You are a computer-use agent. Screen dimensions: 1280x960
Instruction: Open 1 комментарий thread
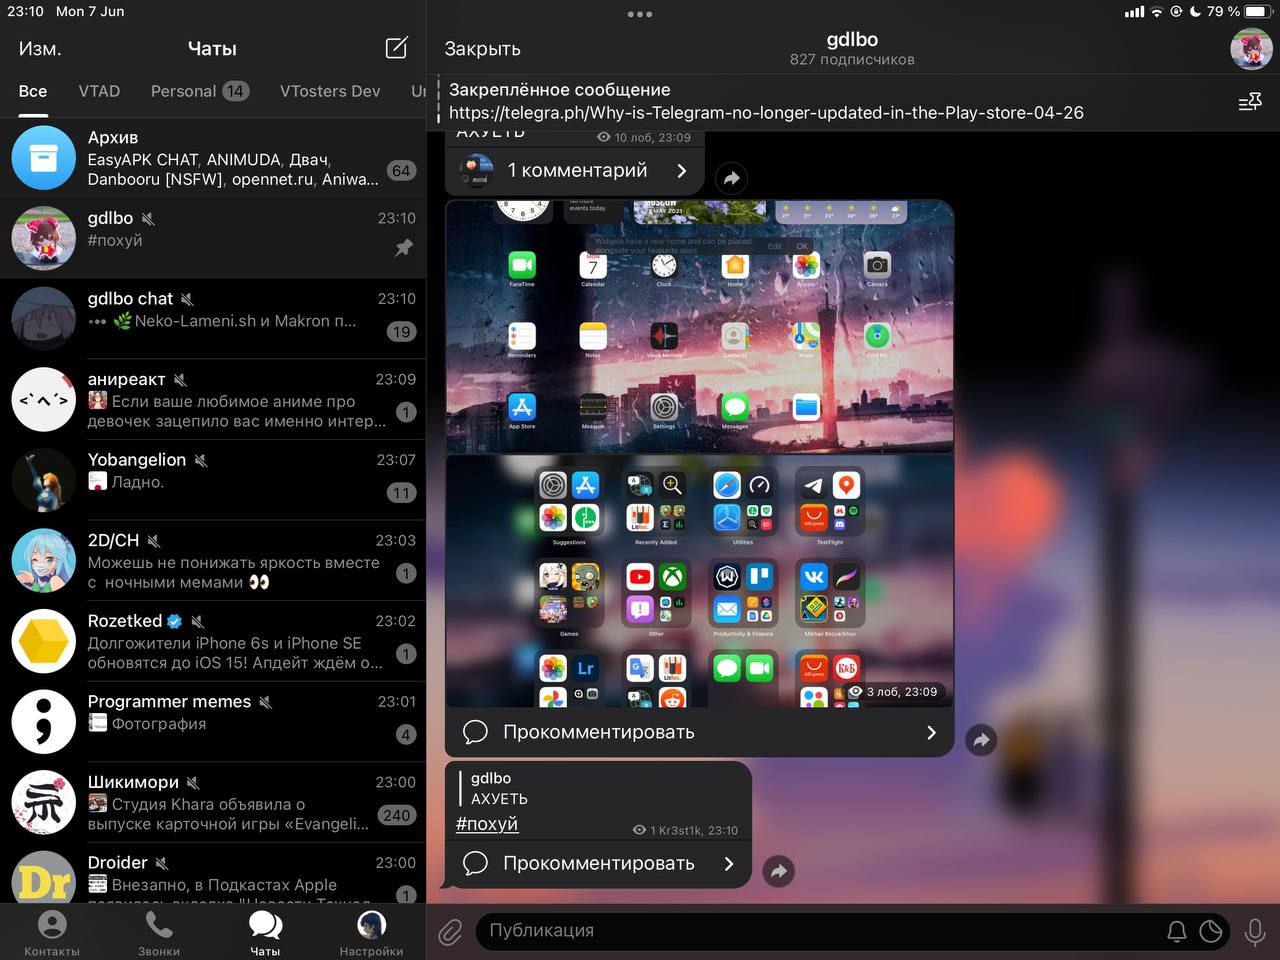pyautogui.click(x=575, y=170)
